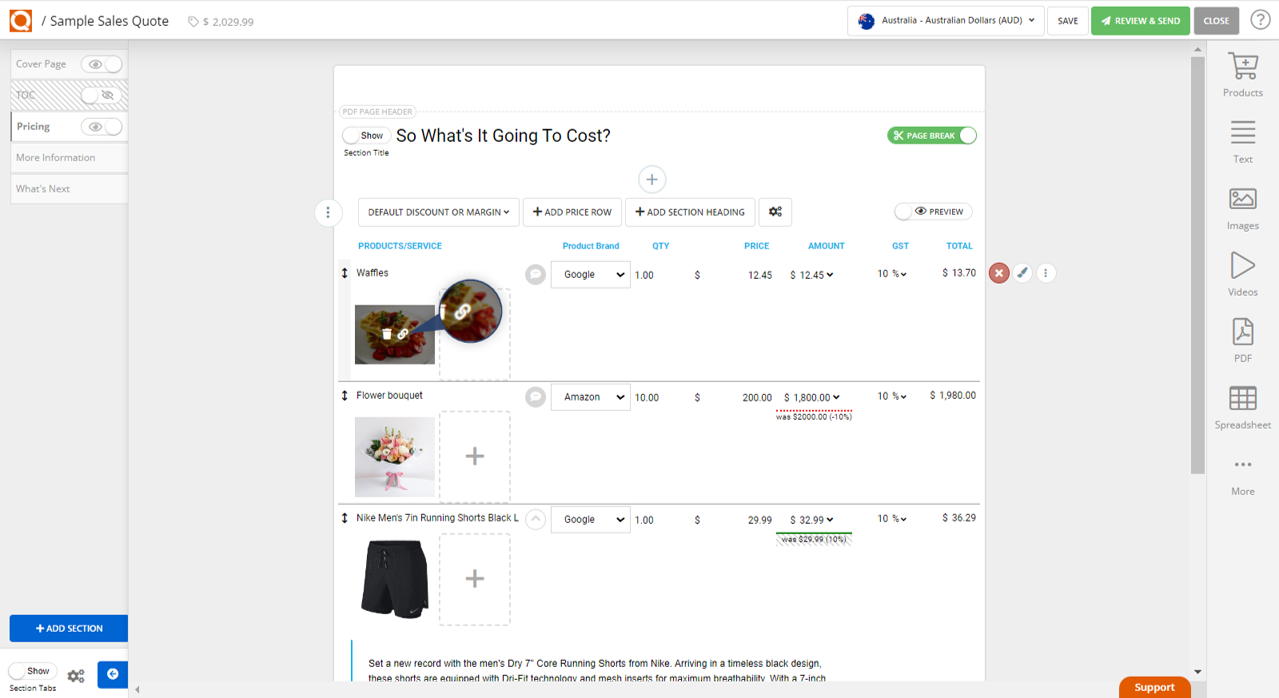Click the Add Price Row button
Screen dimensions: 1279x698
tap(572, 212)
